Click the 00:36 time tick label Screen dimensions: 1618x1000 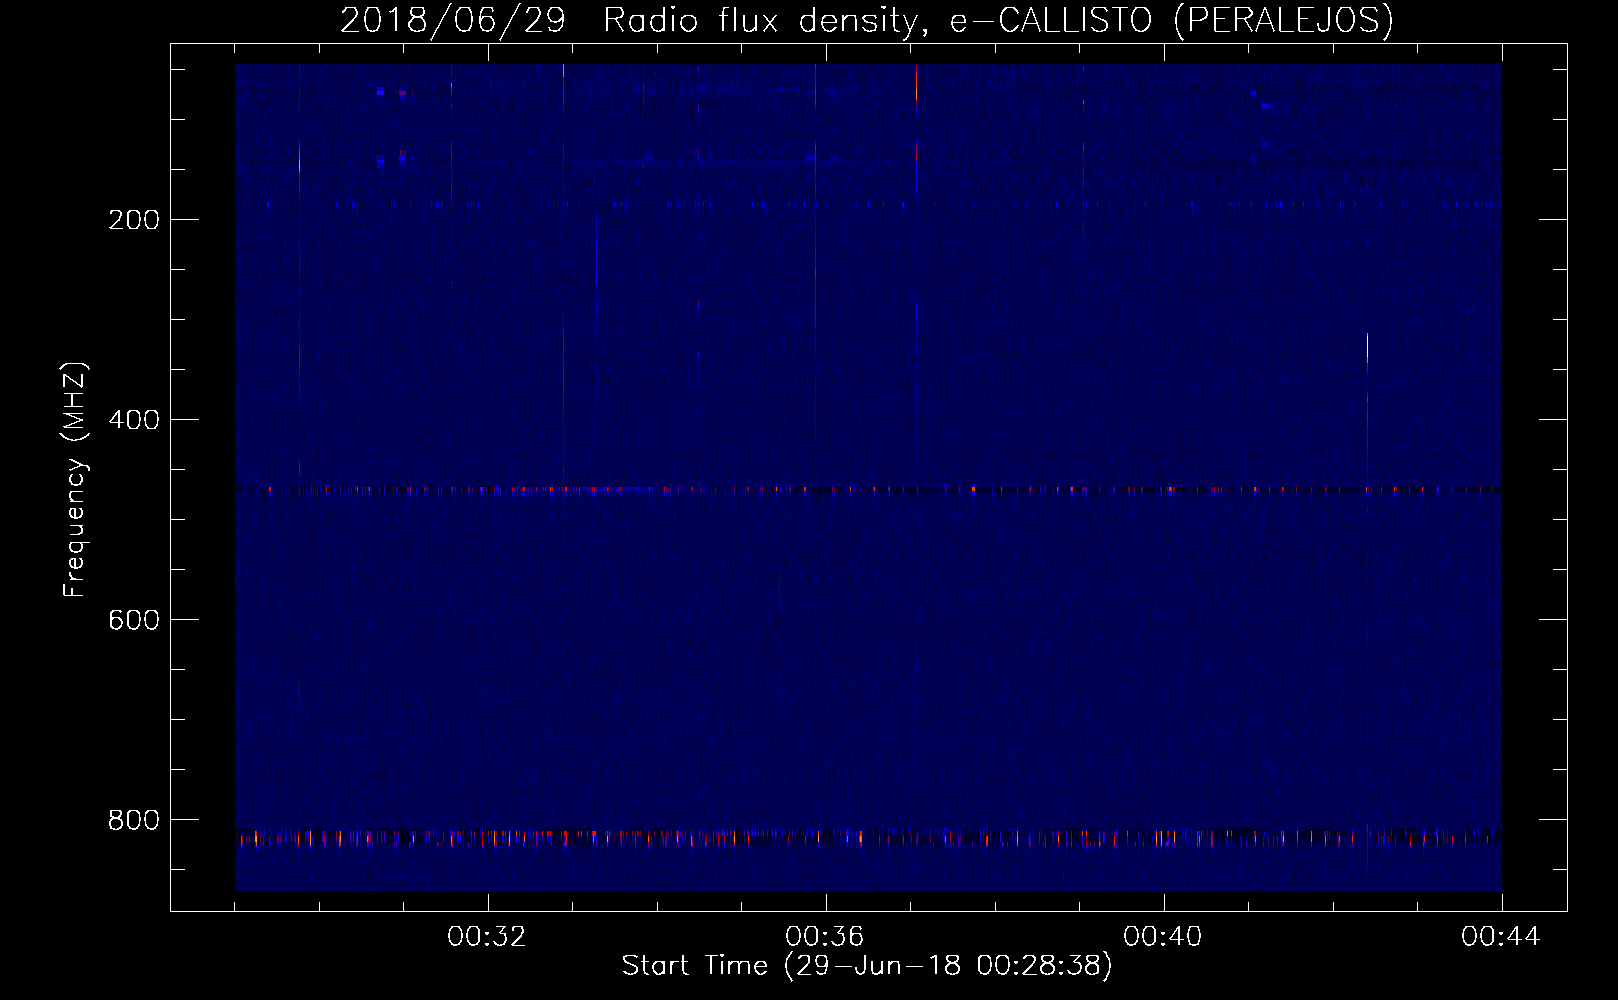pyautogui.click(x=825, y=937)
